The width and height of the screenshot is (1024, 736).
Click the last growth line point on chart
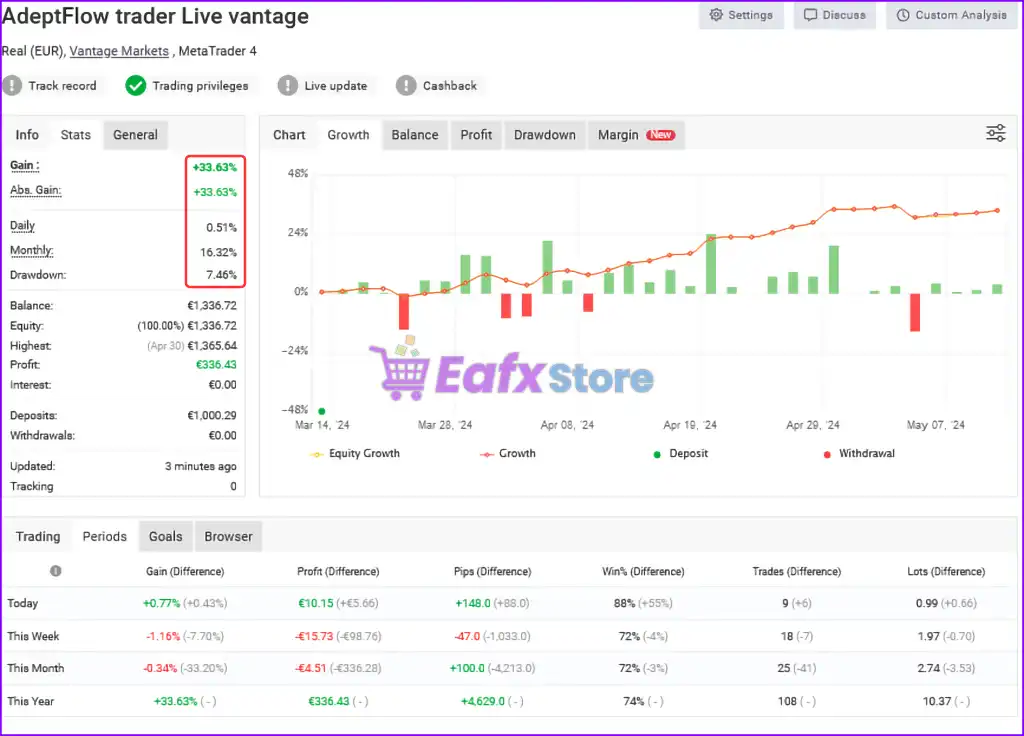pos(997,210)
